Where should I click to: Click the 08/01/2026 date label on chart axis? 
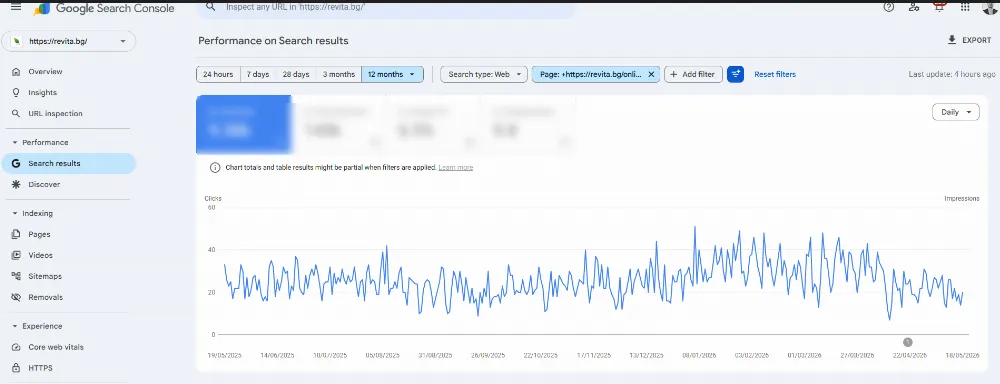click(698, 355)
